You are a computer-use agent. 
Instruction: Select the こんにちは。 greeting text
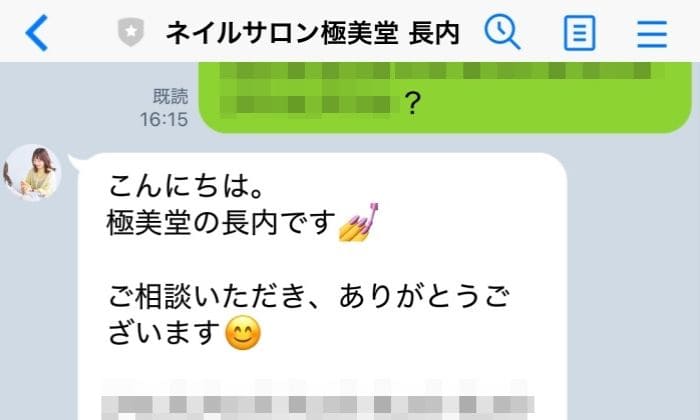186,186
